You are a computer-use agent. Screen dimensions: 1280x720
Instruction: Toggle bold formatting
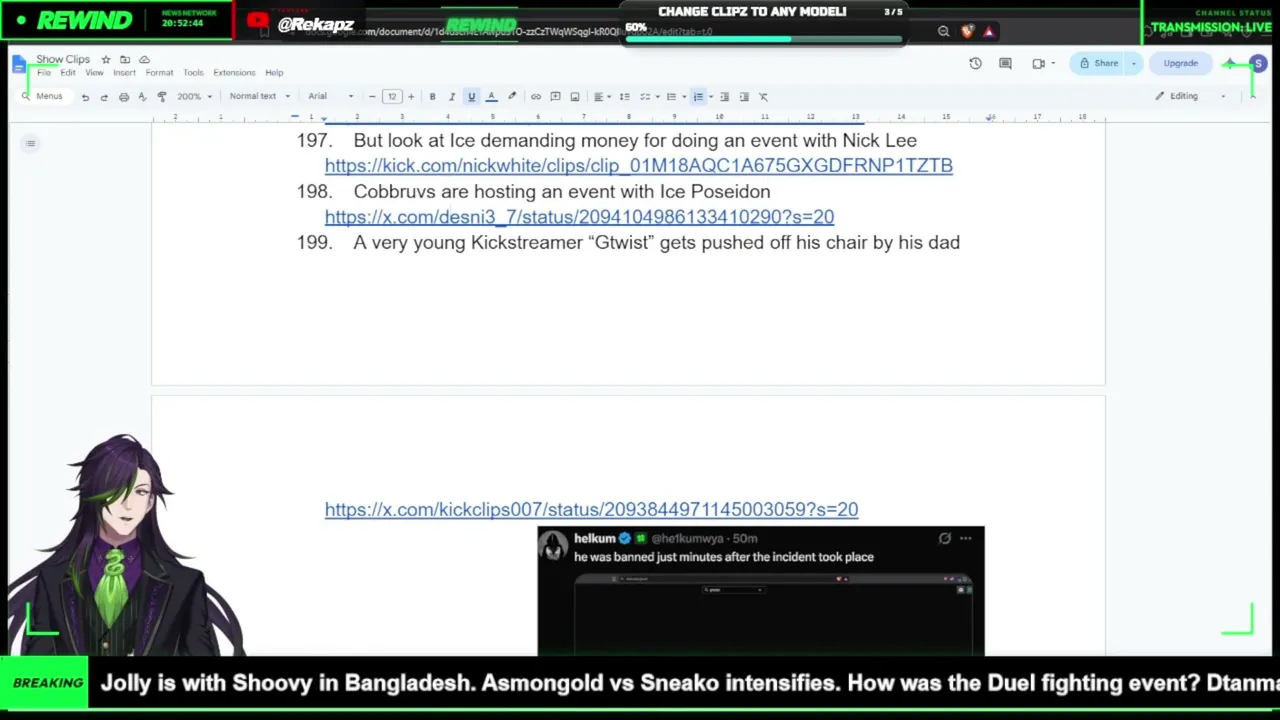(x=432, y=97)
